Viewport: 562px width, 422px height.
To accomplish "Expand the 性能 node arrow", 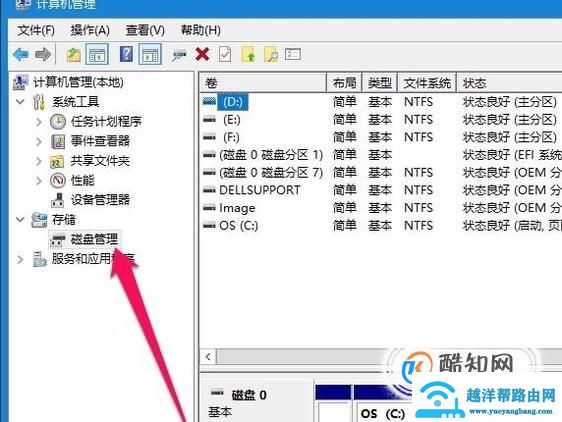I will [x=39, y=180].
